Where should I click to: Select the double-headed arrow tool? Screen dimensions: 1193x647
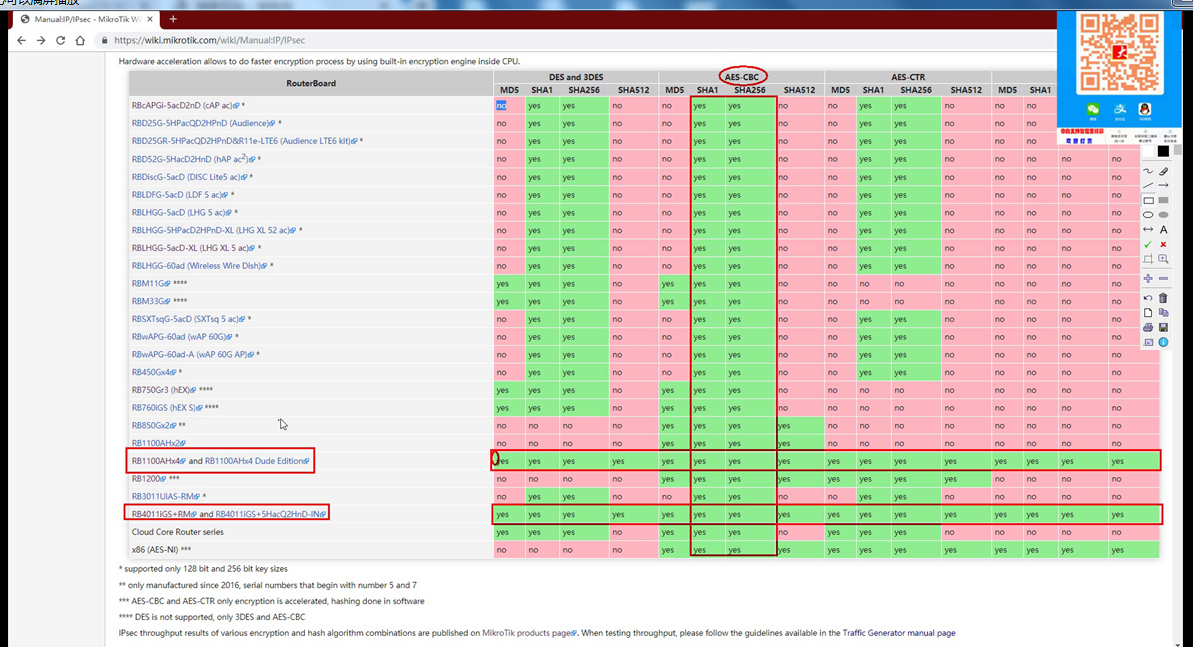pyautogui.click(x=1148, y=229)
